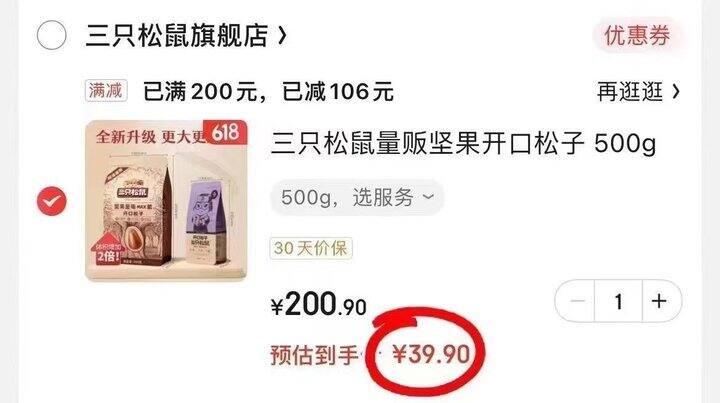Viewport: 720px width, 403px height.
Task: Open 三只松鼠旗舰店 store page
Action: 177,36
